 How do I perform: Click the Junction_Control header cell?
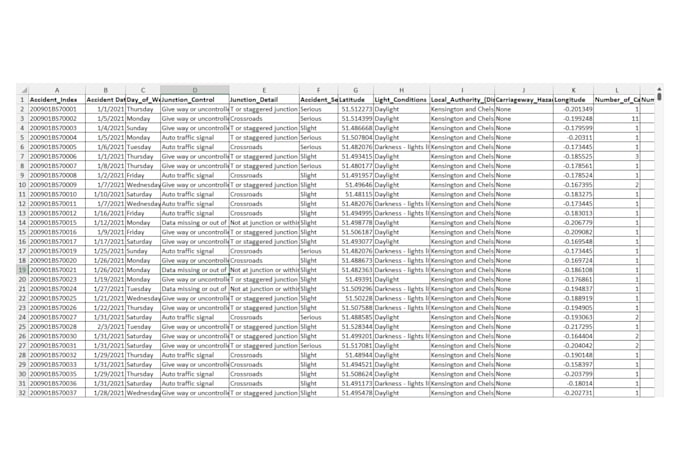pyautogui.click(x=195, y=100)
